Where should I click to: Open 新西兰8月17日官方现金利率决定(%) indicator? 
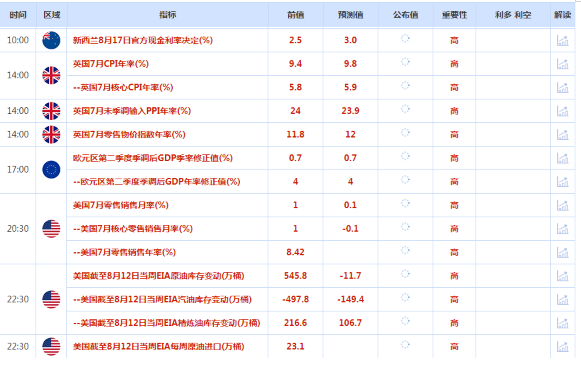coord(143,40)
